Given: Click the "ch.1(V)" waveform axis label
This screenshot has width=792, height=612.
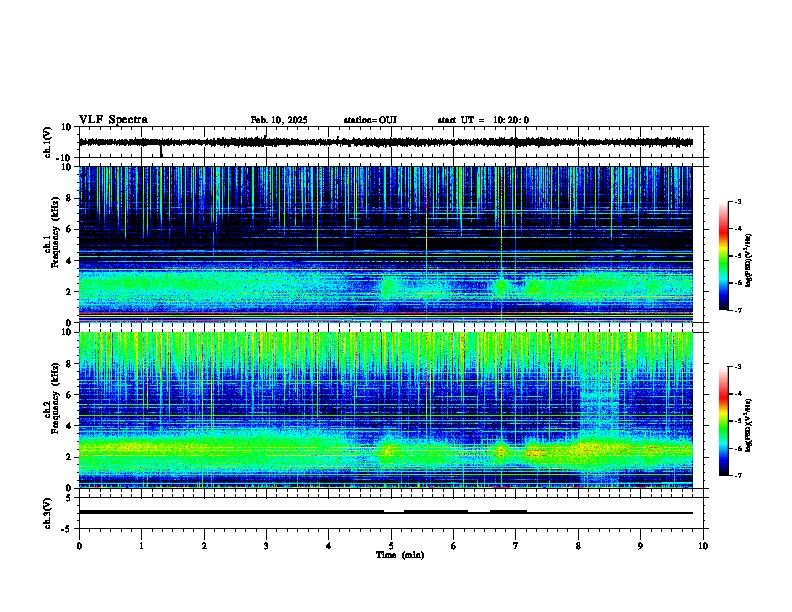Looking at the screenshot, I should [48, 142].
